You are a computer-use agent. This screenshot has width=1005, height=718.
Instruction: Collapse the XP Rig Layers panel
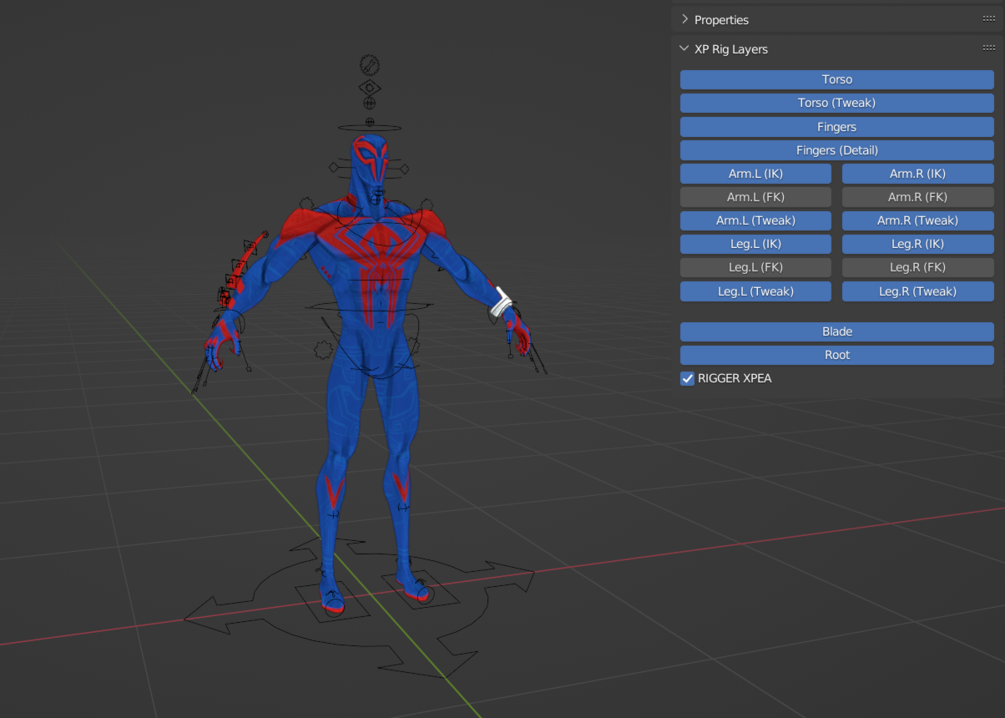[x=685, y=49]
